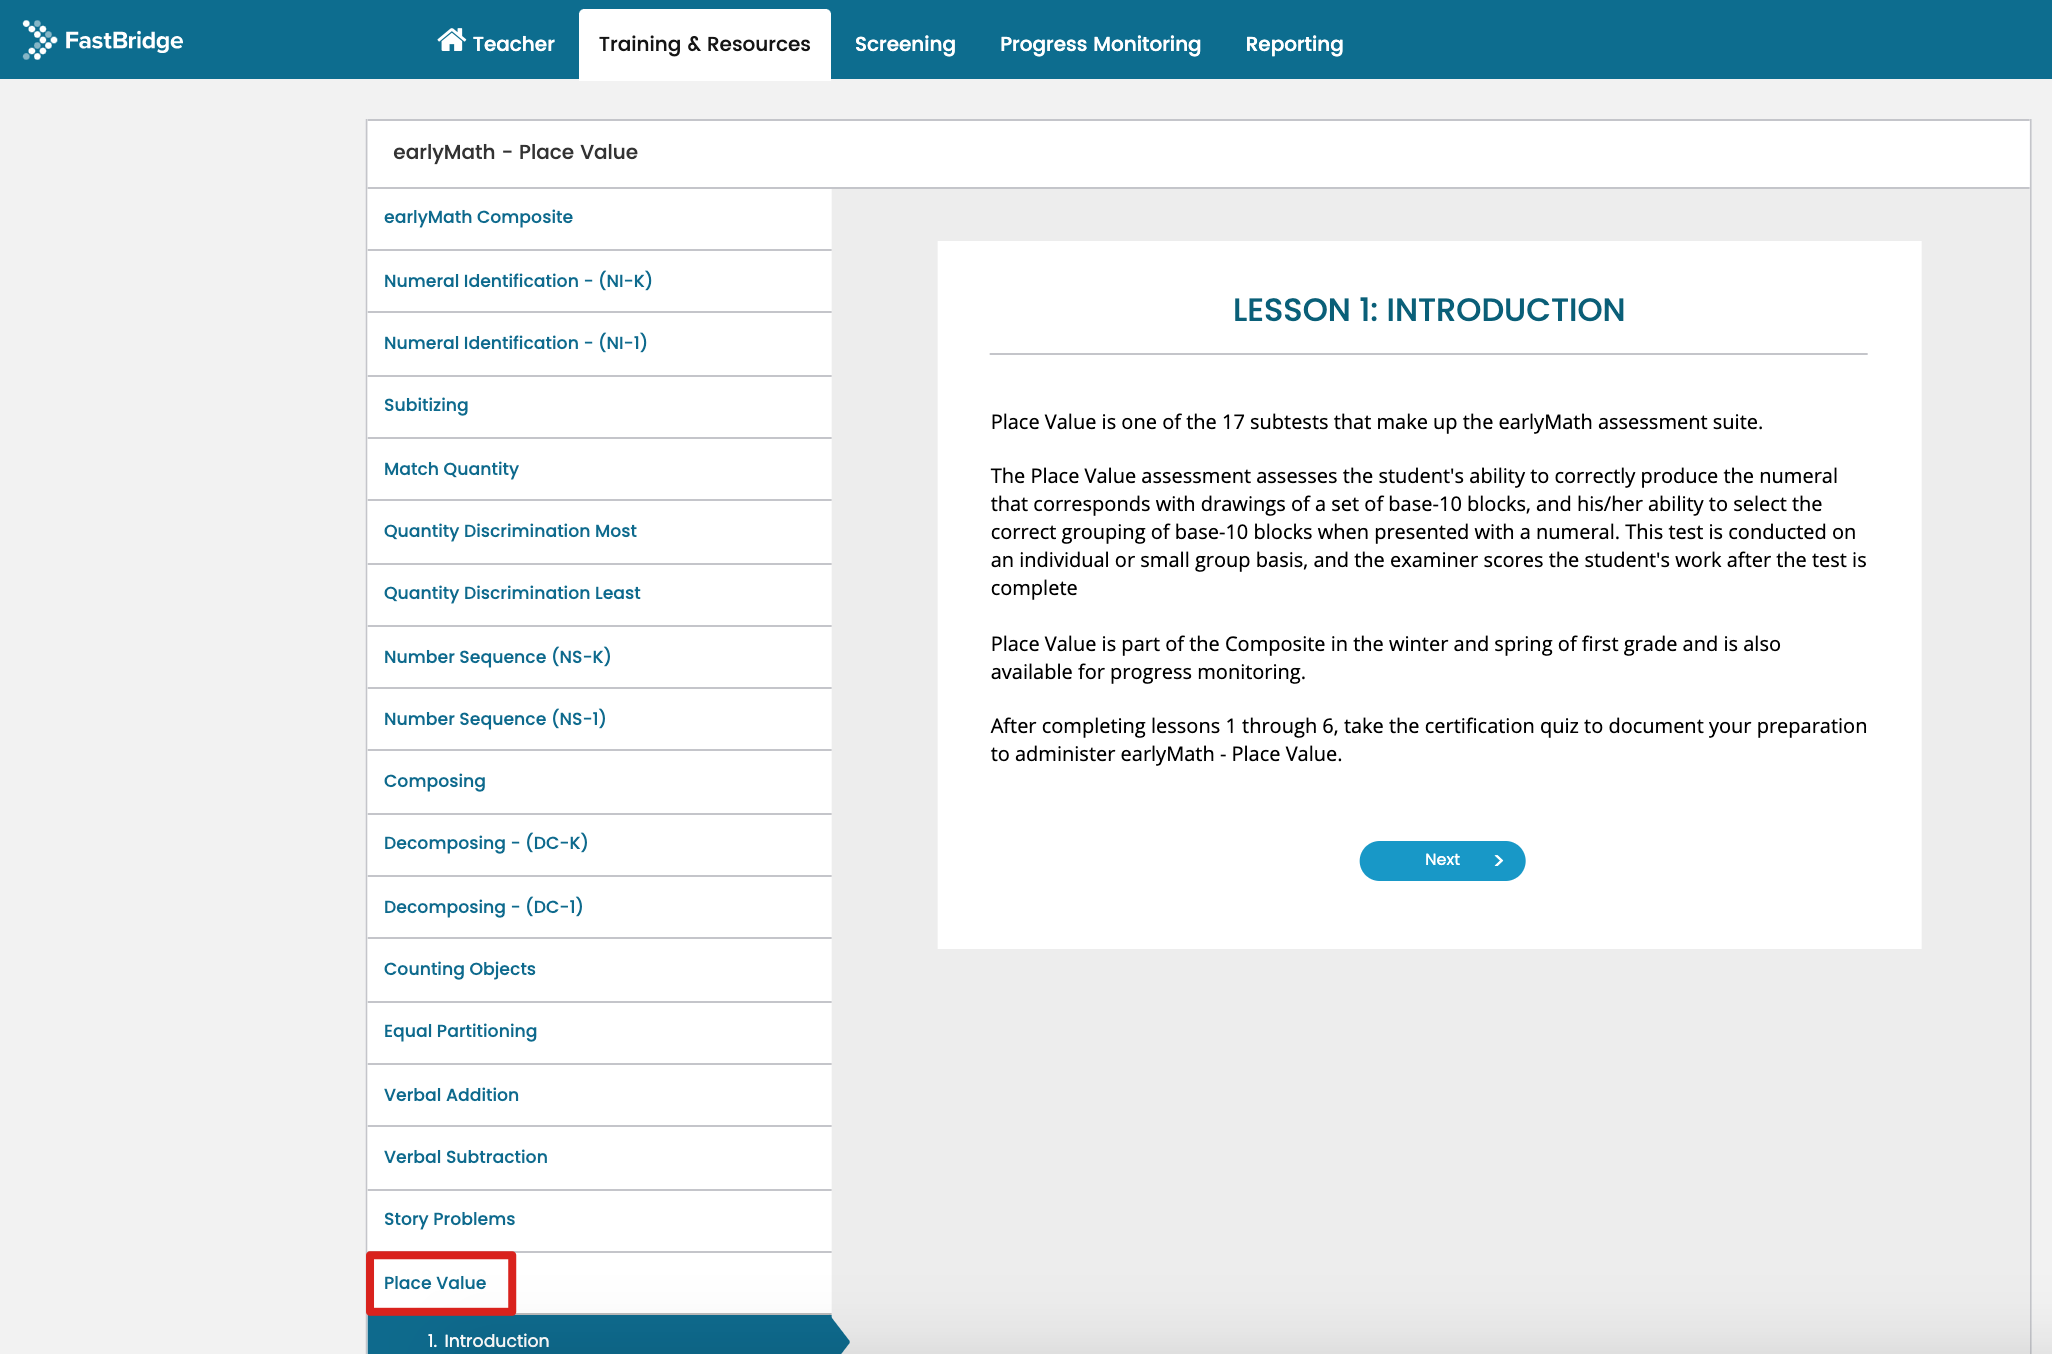
Task: Select the Training & Resources tab
Action: coord(704,44)
